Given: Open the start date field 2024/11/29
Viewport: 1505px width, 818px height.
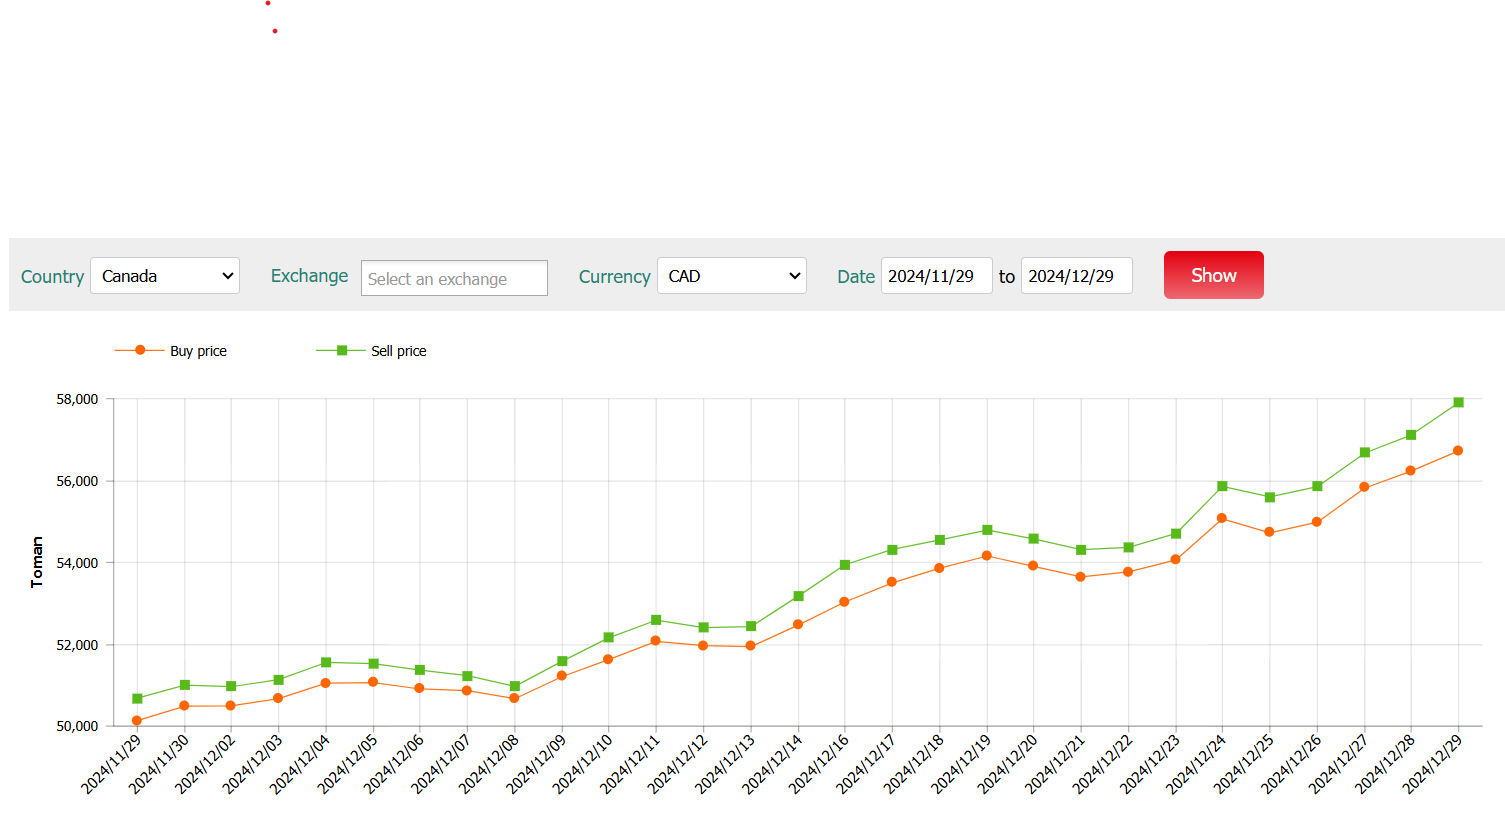Looking at the screenshot, I should tap(936, 276).
